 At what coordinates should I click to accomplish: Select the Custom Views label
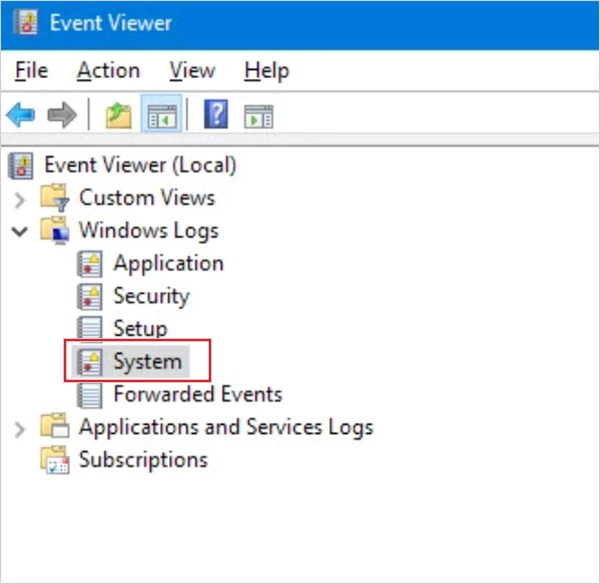[147, 198]
